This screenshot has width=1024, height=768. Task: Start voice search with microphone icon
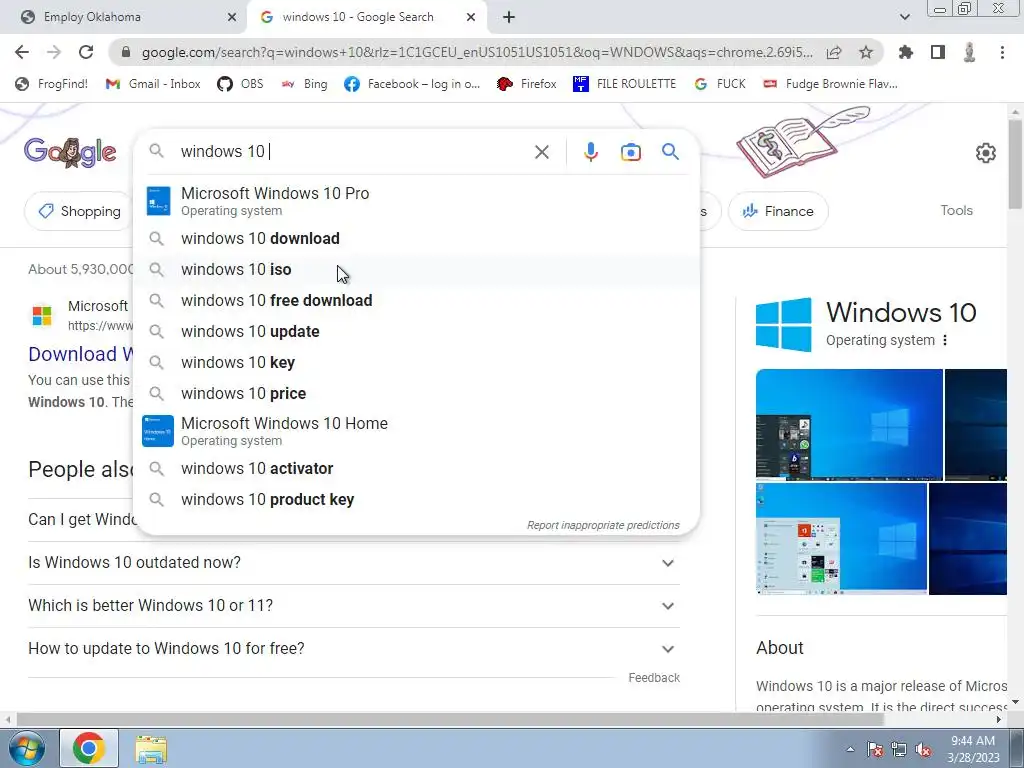[x=590, y=152]
